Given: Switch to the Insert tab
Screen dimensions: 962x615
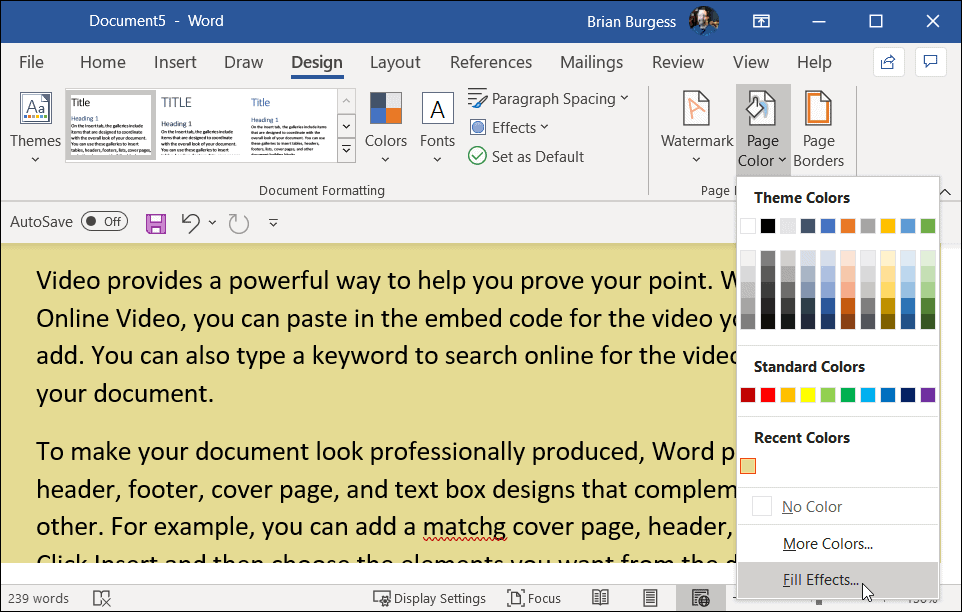Looking at the screenshot, I should 175,62.
